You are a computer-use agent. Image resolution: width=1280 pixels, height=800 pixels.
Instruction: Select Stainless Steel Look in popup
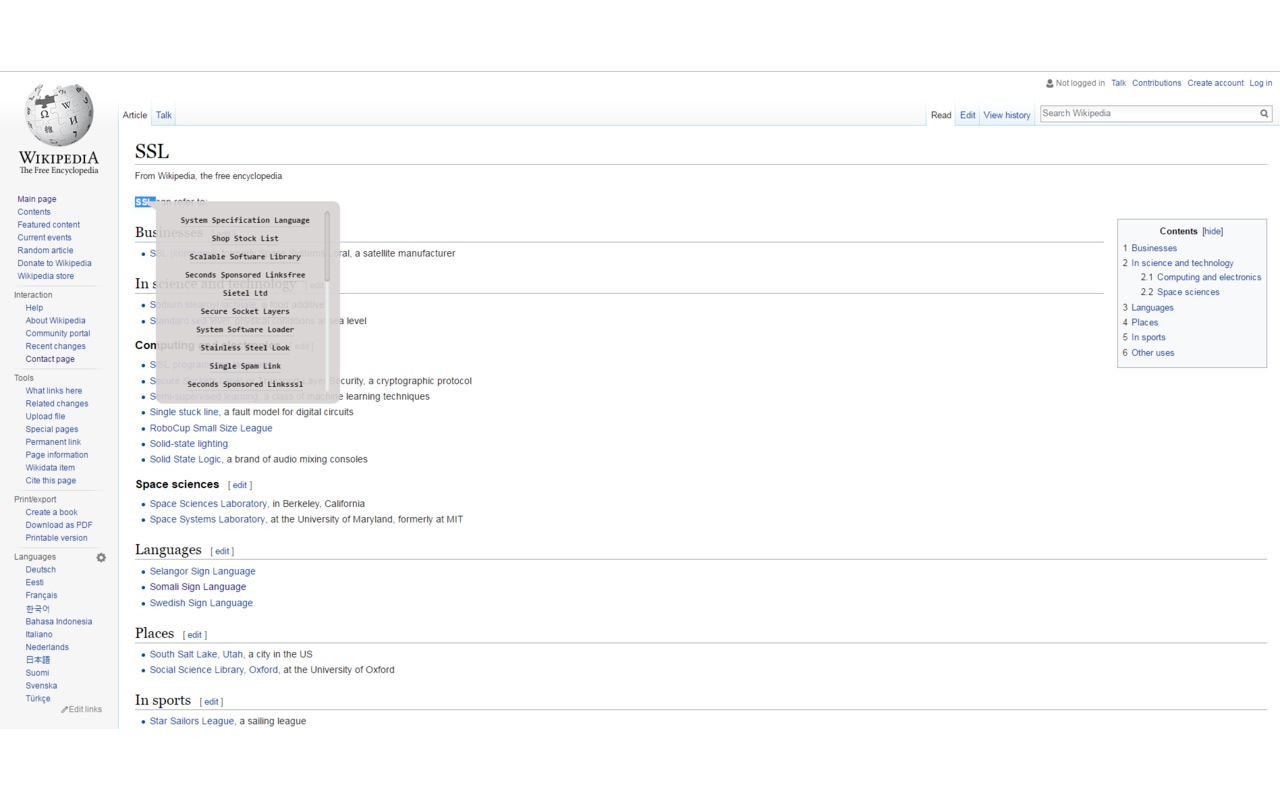(x=245, y=347)
